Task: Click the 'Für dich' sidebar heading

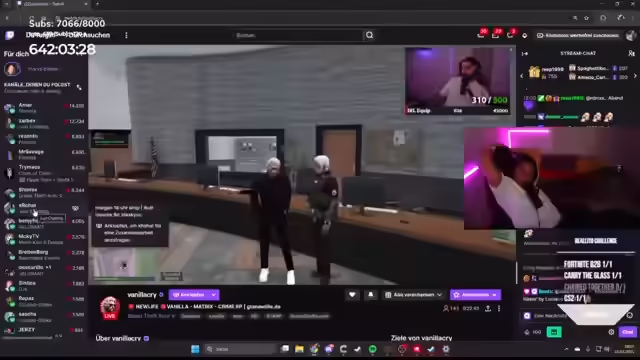Action: click(x=16, y=54)
